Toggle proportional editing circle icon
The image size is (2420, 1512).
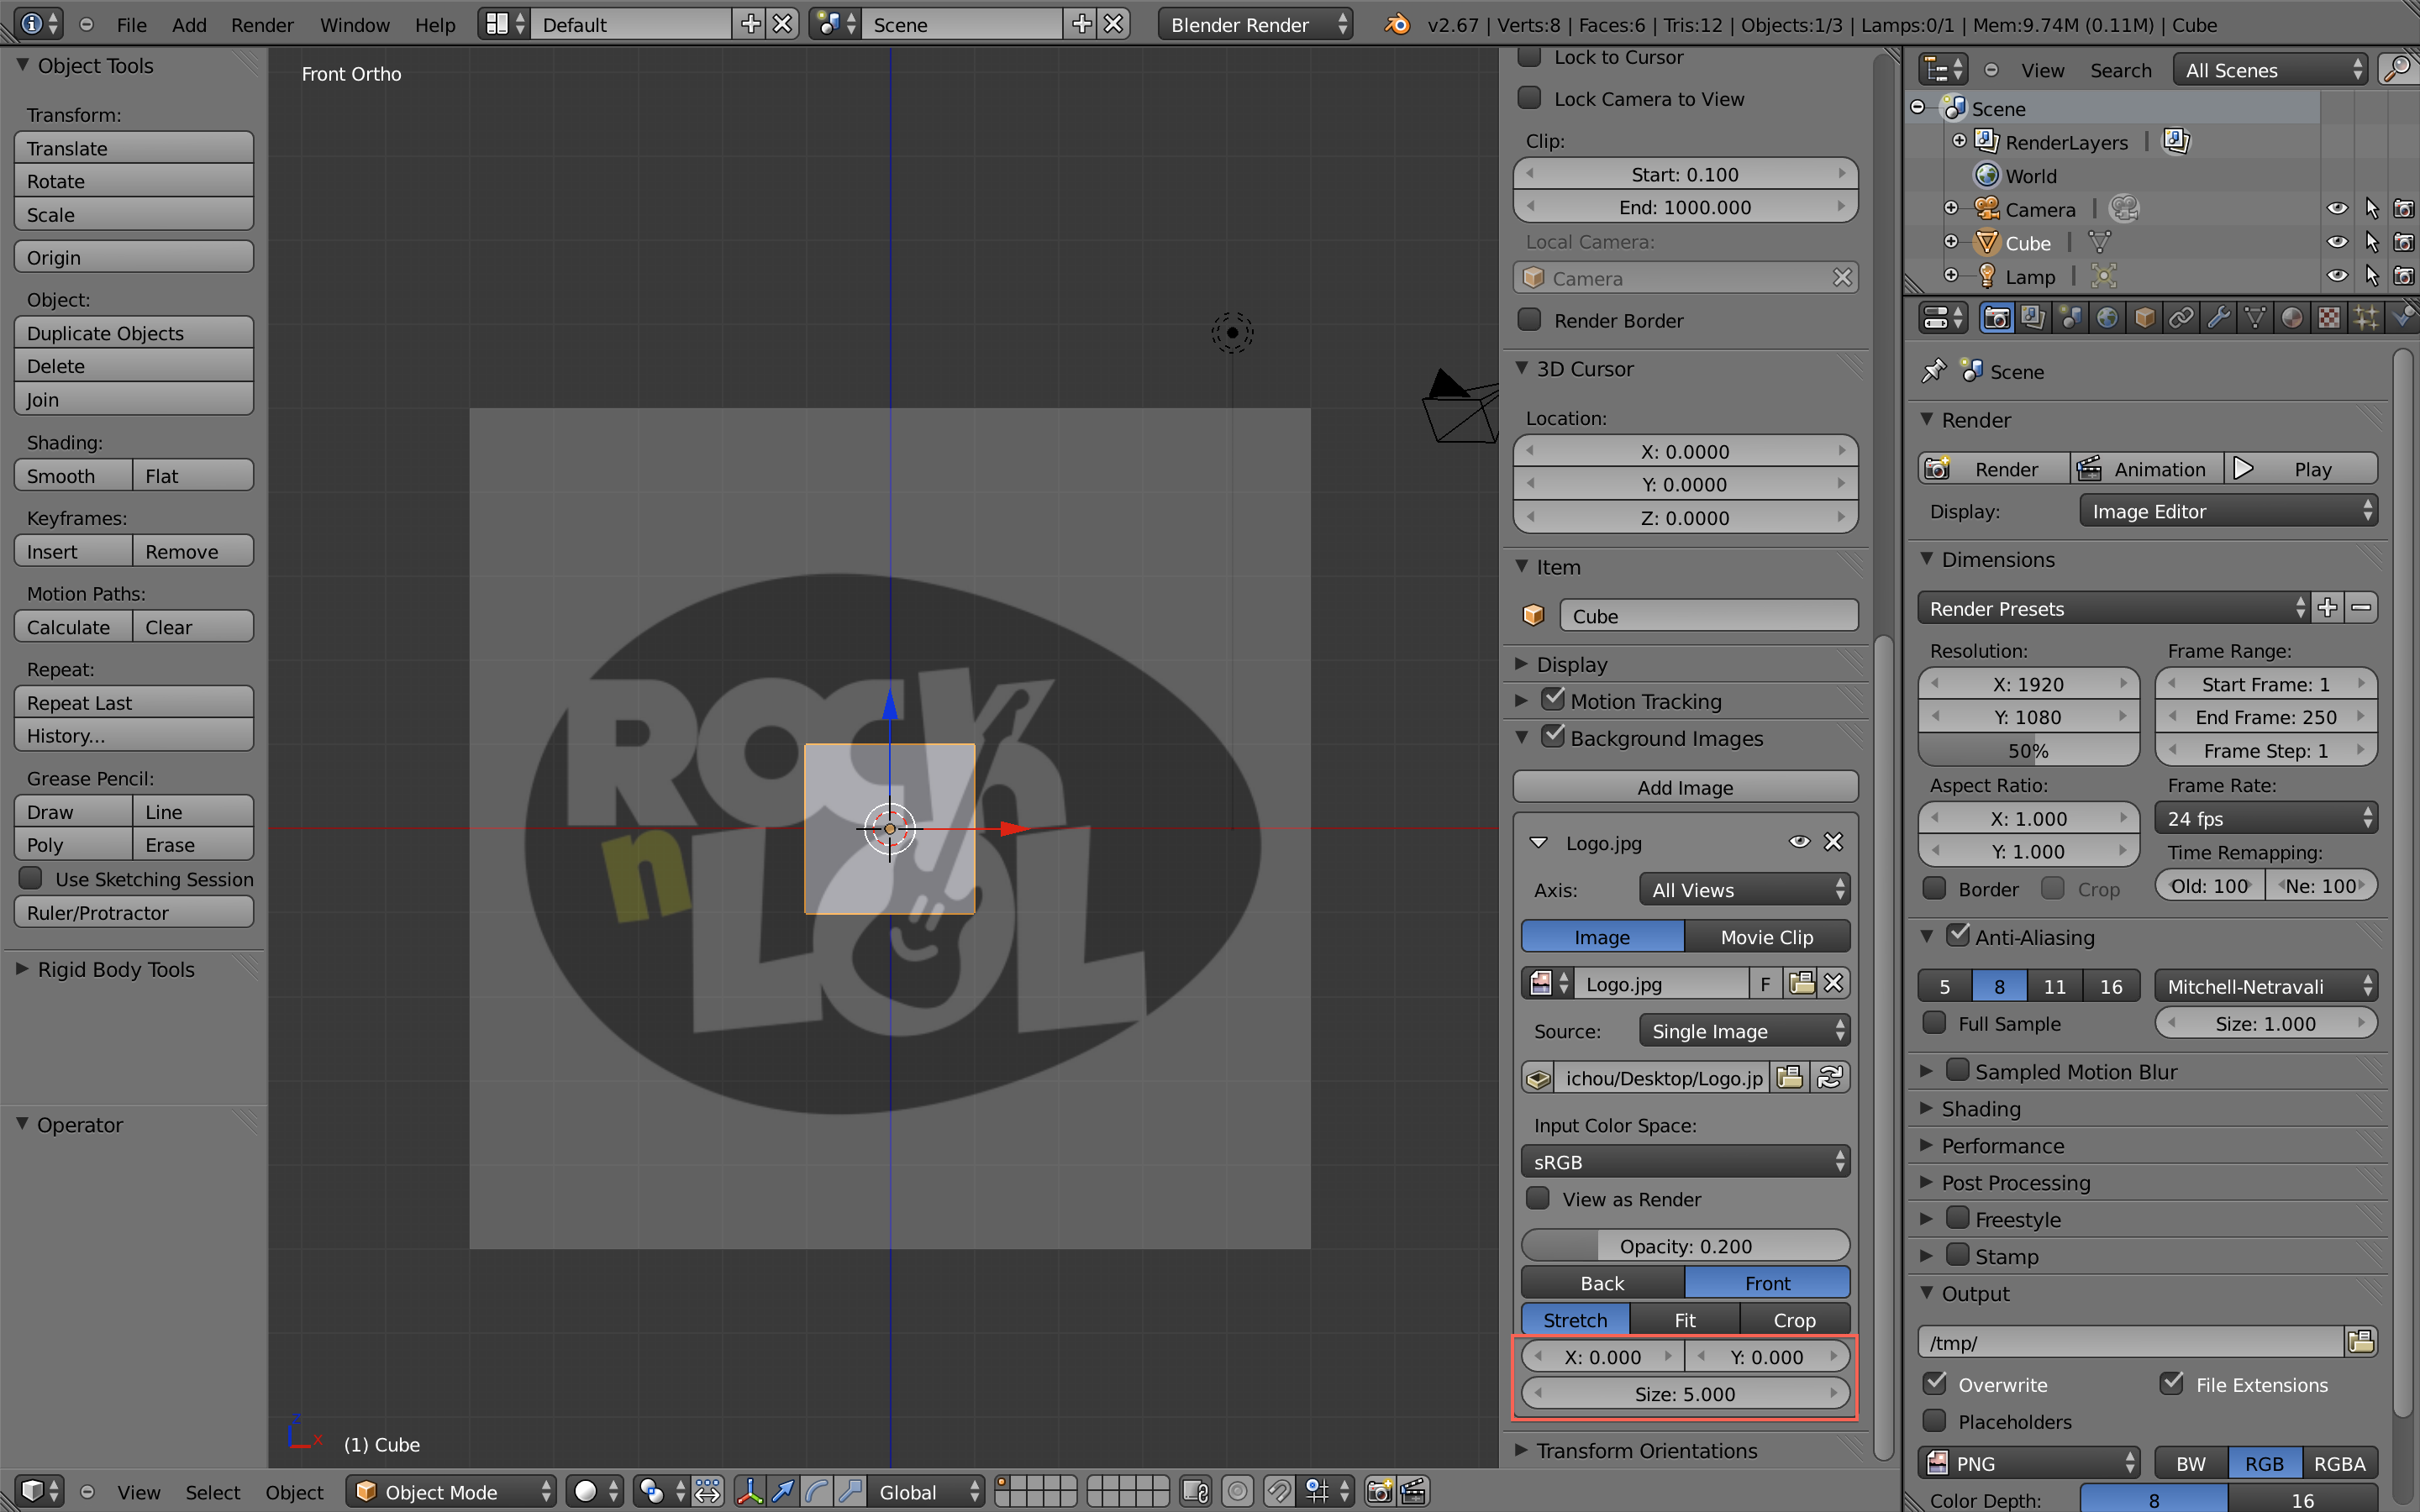[1237, 1491]
